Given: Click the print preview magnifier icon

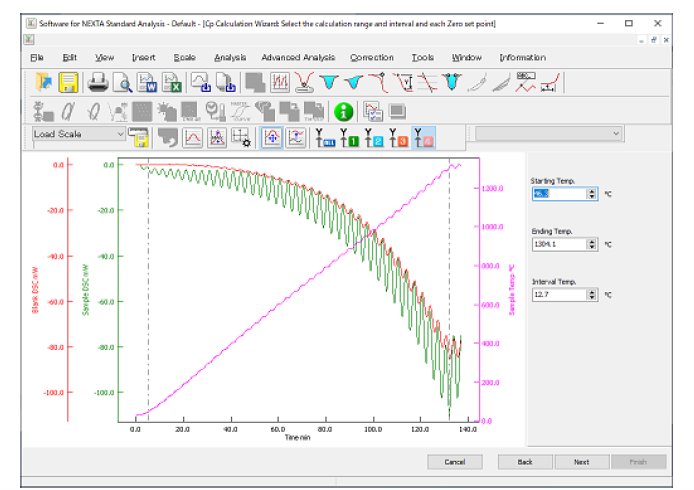Looking at the screenshot, I should [x=122, y=83].
